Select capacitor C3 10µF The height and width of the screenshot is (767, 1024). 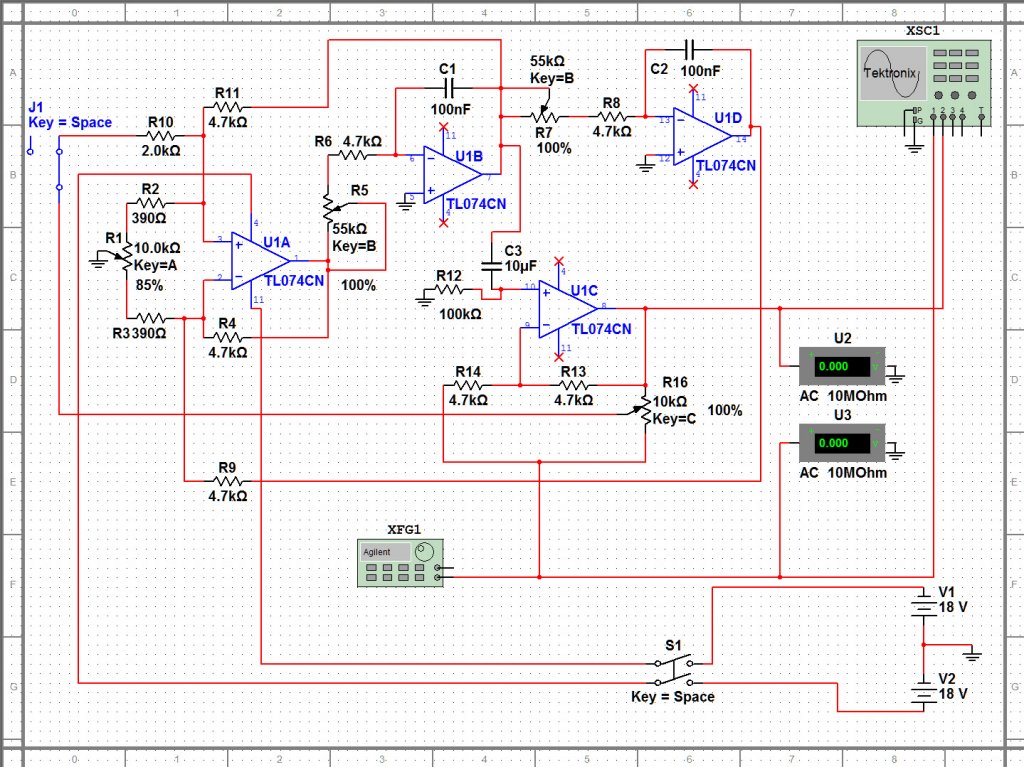pos(491,265)
